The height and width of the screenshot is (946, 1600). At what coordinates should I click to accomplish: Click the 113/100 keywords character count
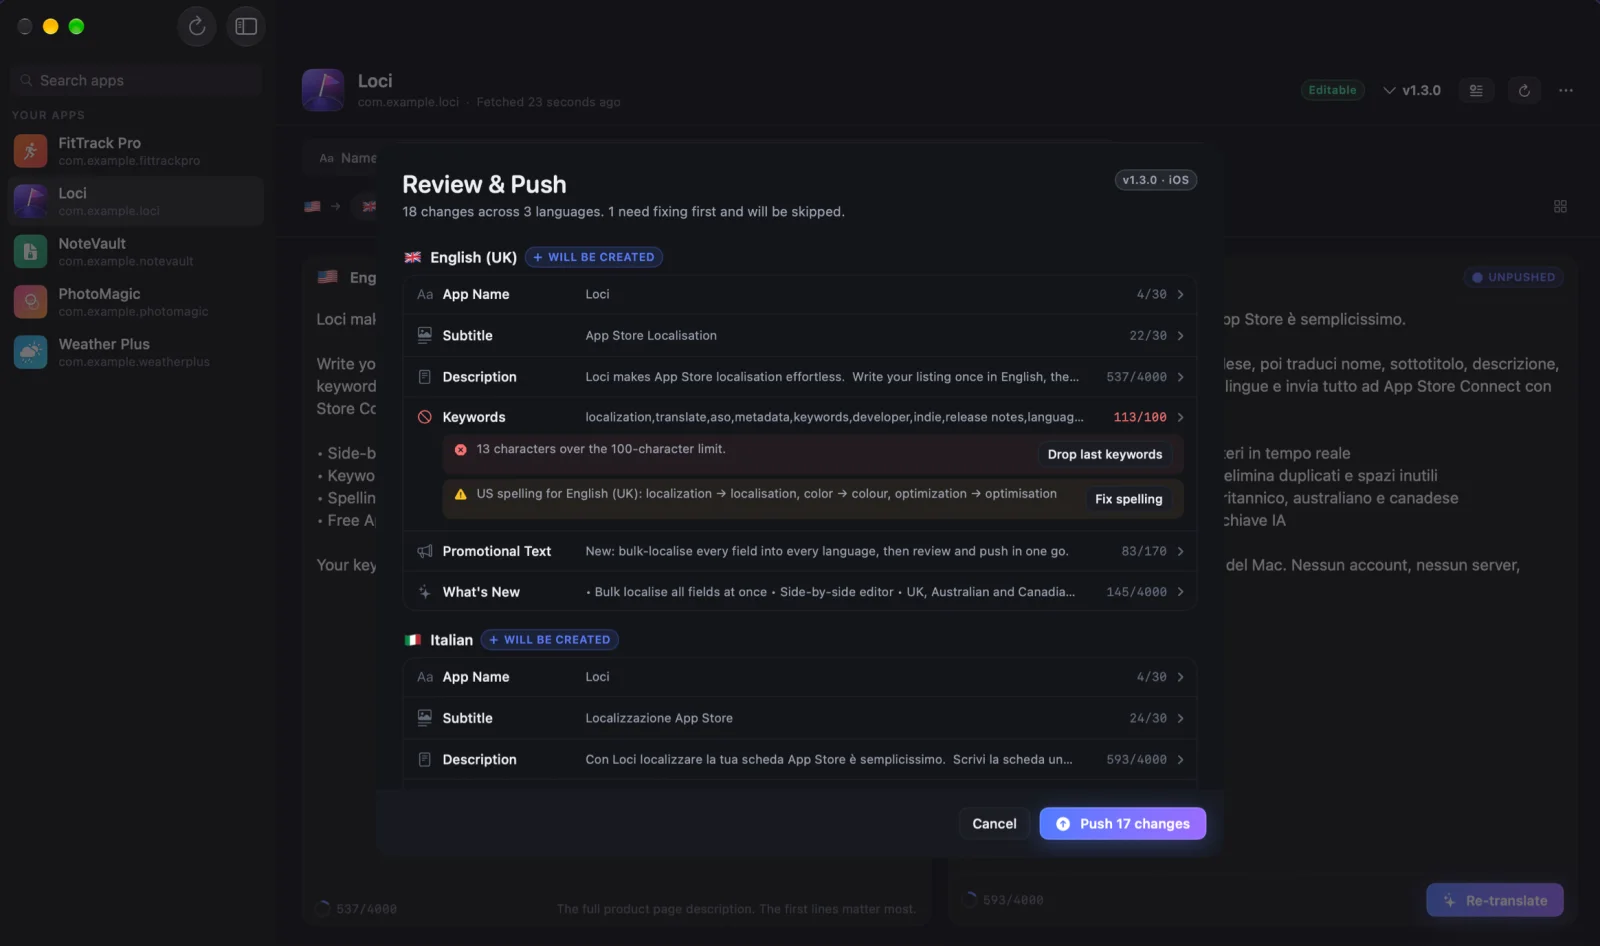(1140, 417)
